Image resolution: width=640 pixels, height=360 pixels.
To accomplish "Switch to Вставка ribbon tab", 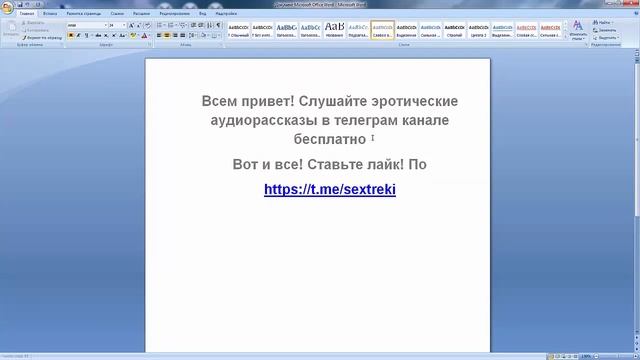I will pos(50,13).
